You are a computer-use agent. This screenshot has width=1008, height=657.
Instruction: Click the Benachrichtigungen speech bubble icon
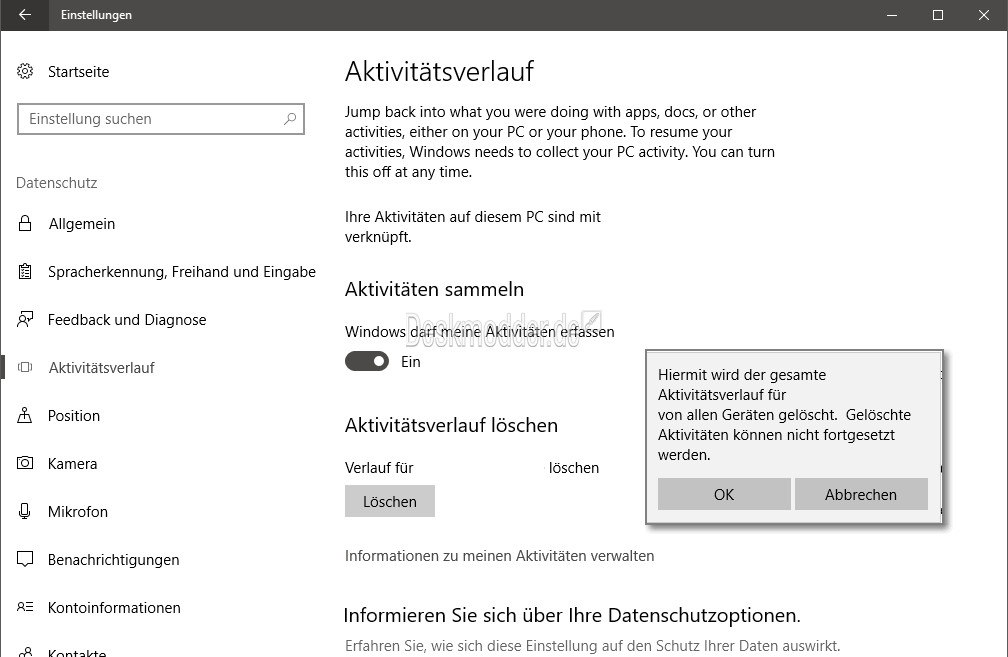(25, 559)
